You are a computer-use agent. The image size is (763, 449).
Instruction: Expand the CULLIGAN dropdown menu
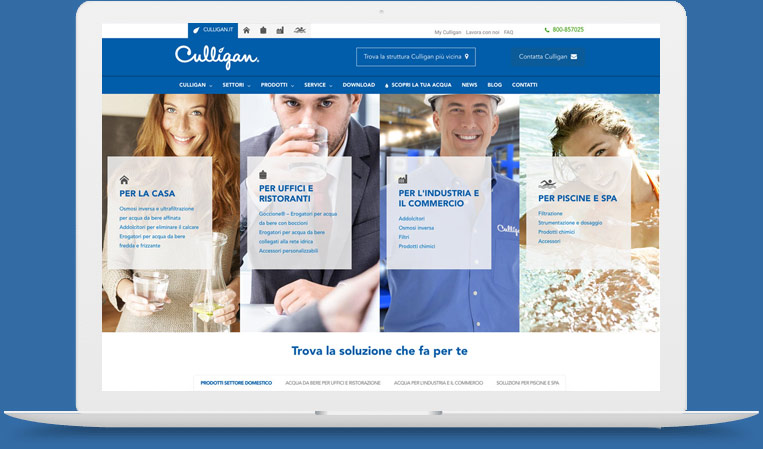(196, 85)
